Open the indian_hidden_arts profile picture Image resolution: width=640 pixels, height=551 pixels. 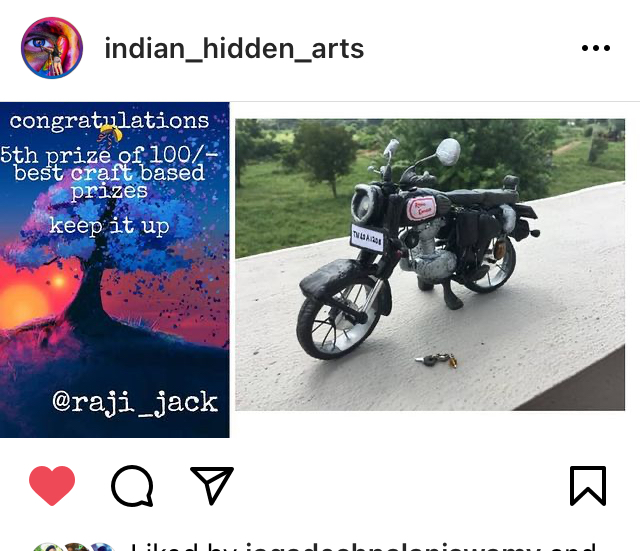(52, 48)
